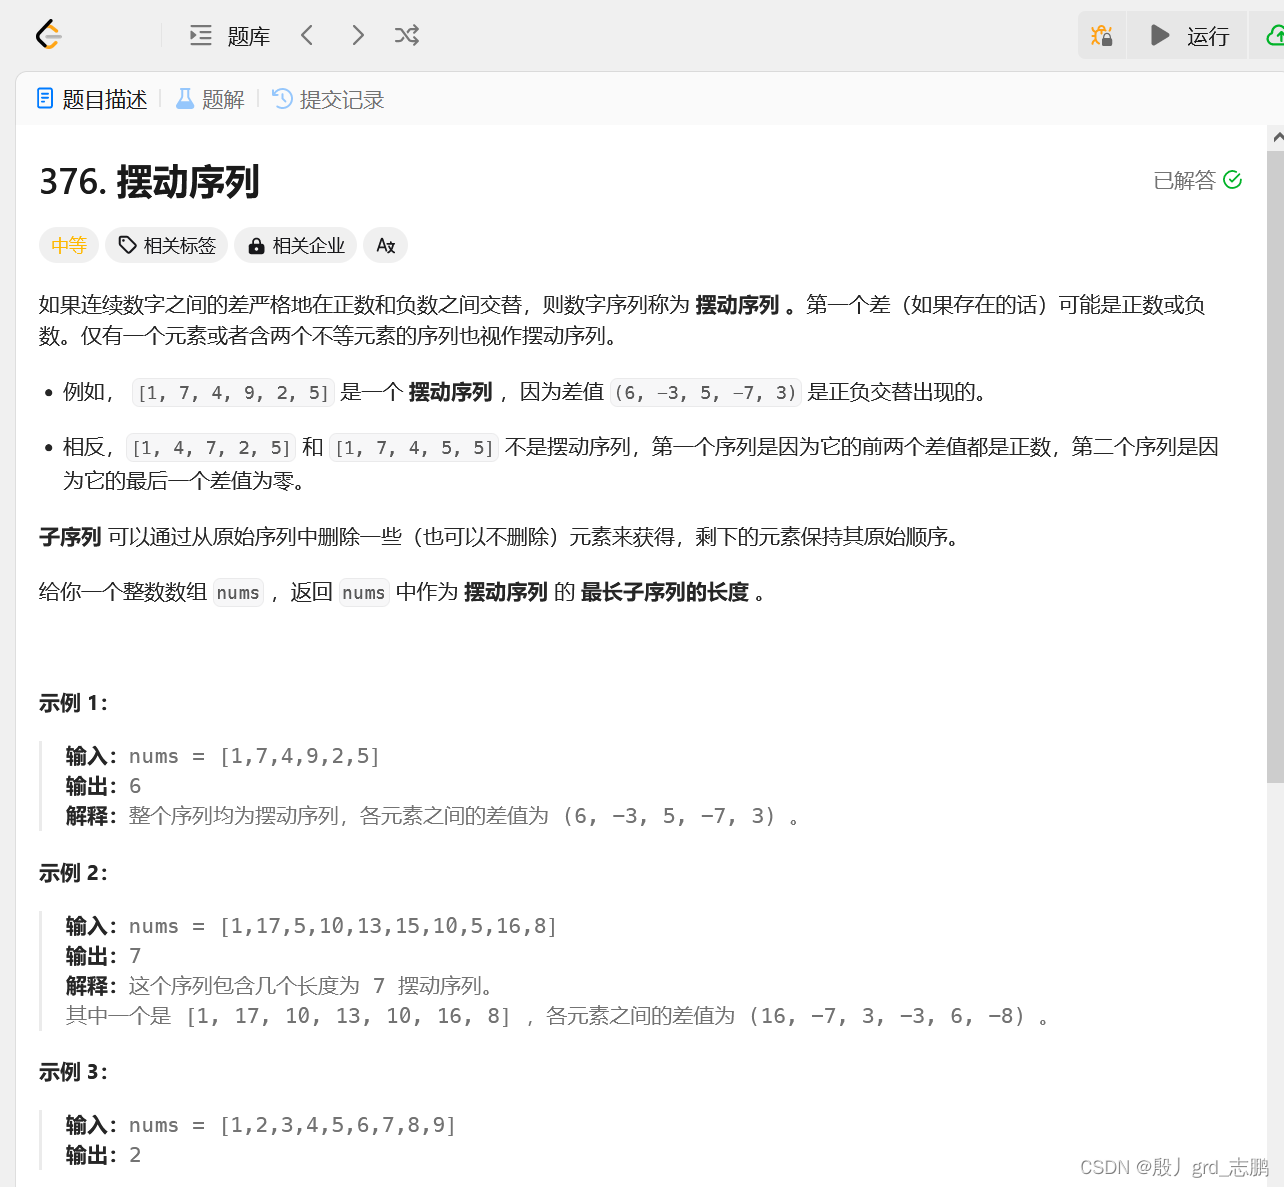The width and height of the screenshot is (1284, 1187).
Task: Click the 中等 difficulty tag
Action: (x=69, y=245)
